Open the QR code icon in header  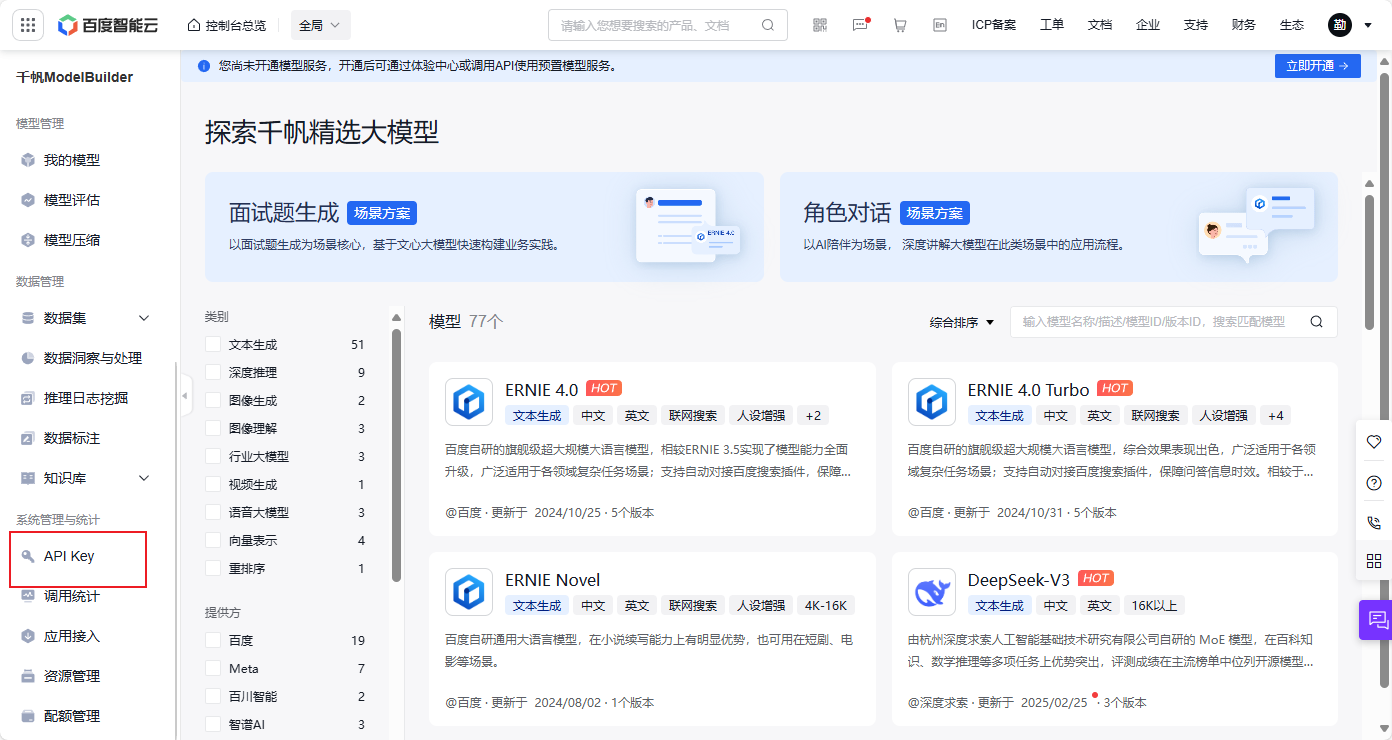pyautogui.click(x=820, y=25)
